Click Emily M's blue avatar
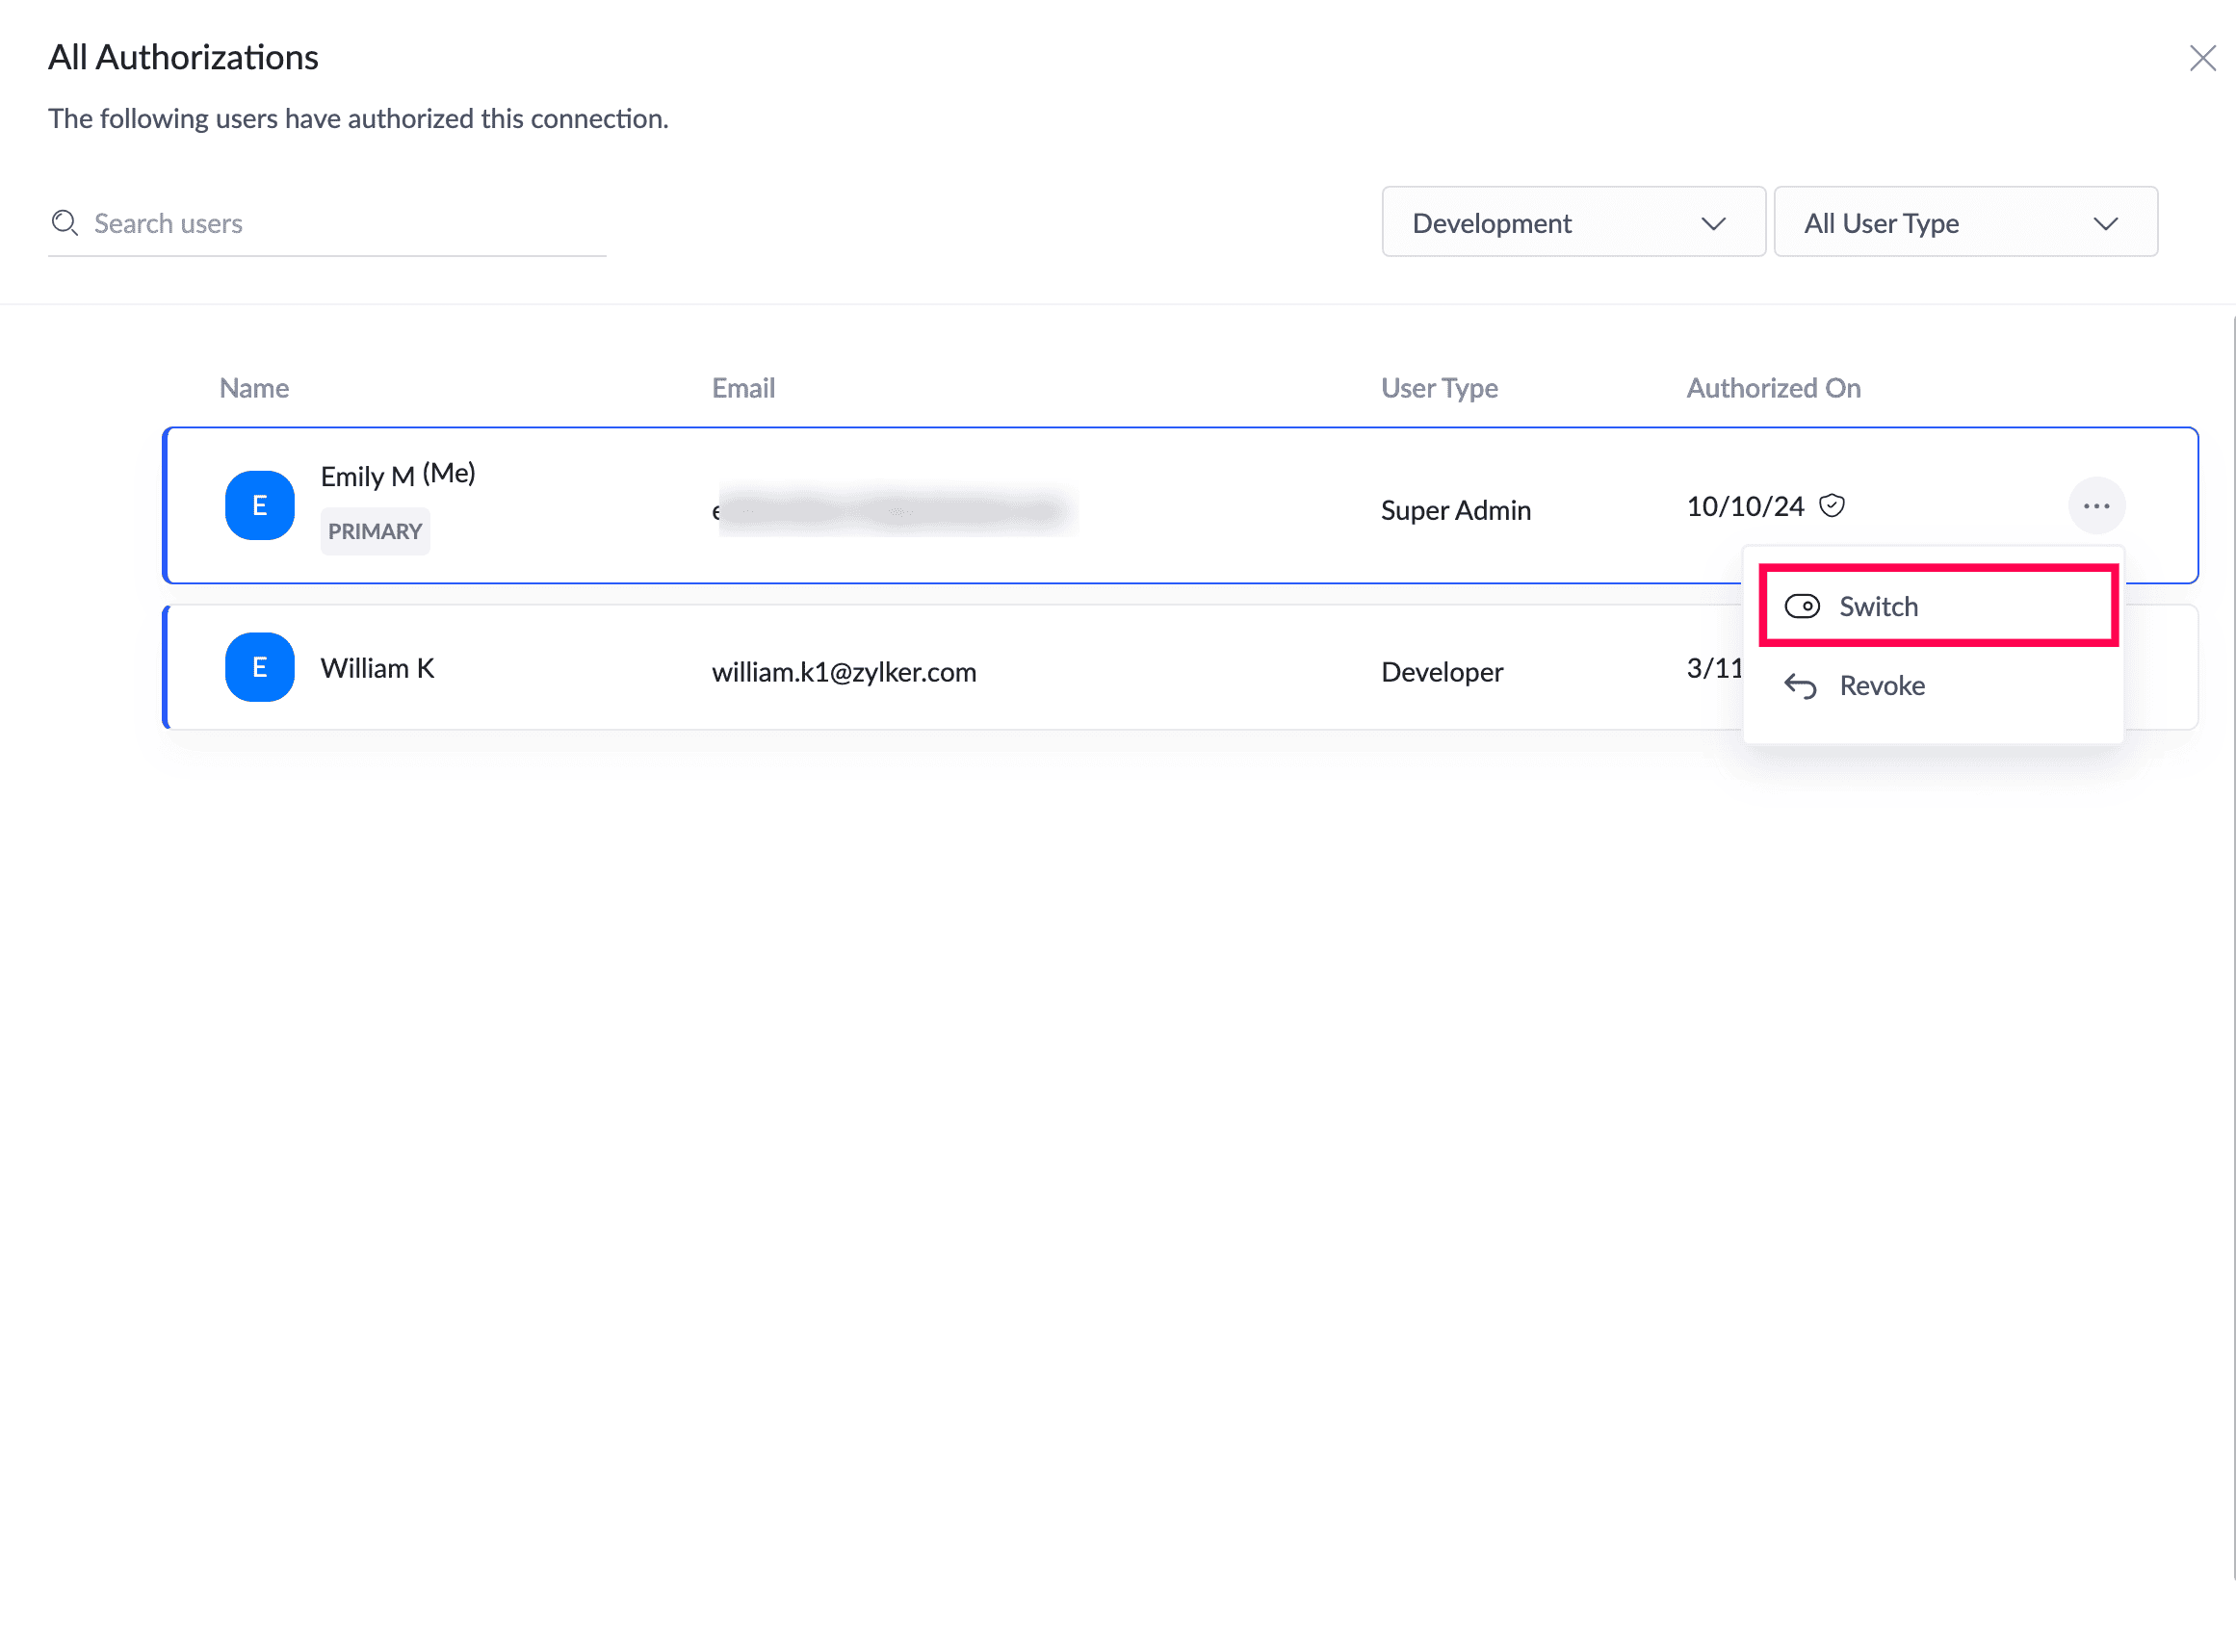Viewport: 2236px width, 1652px height. [260, 506]
